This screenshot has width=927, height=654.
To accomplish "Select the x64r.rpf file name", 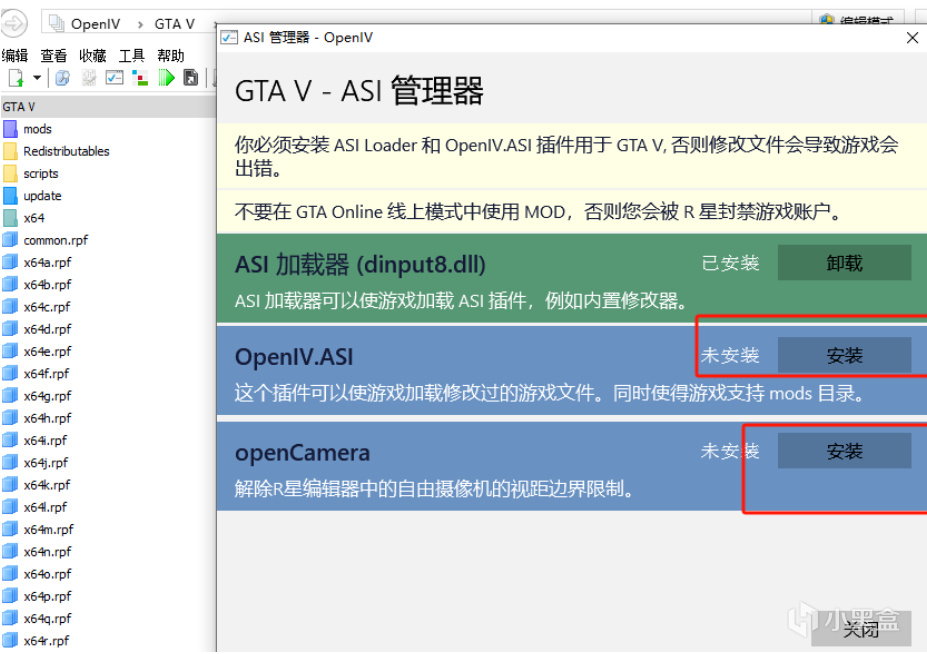I will (x=46, y=640).
